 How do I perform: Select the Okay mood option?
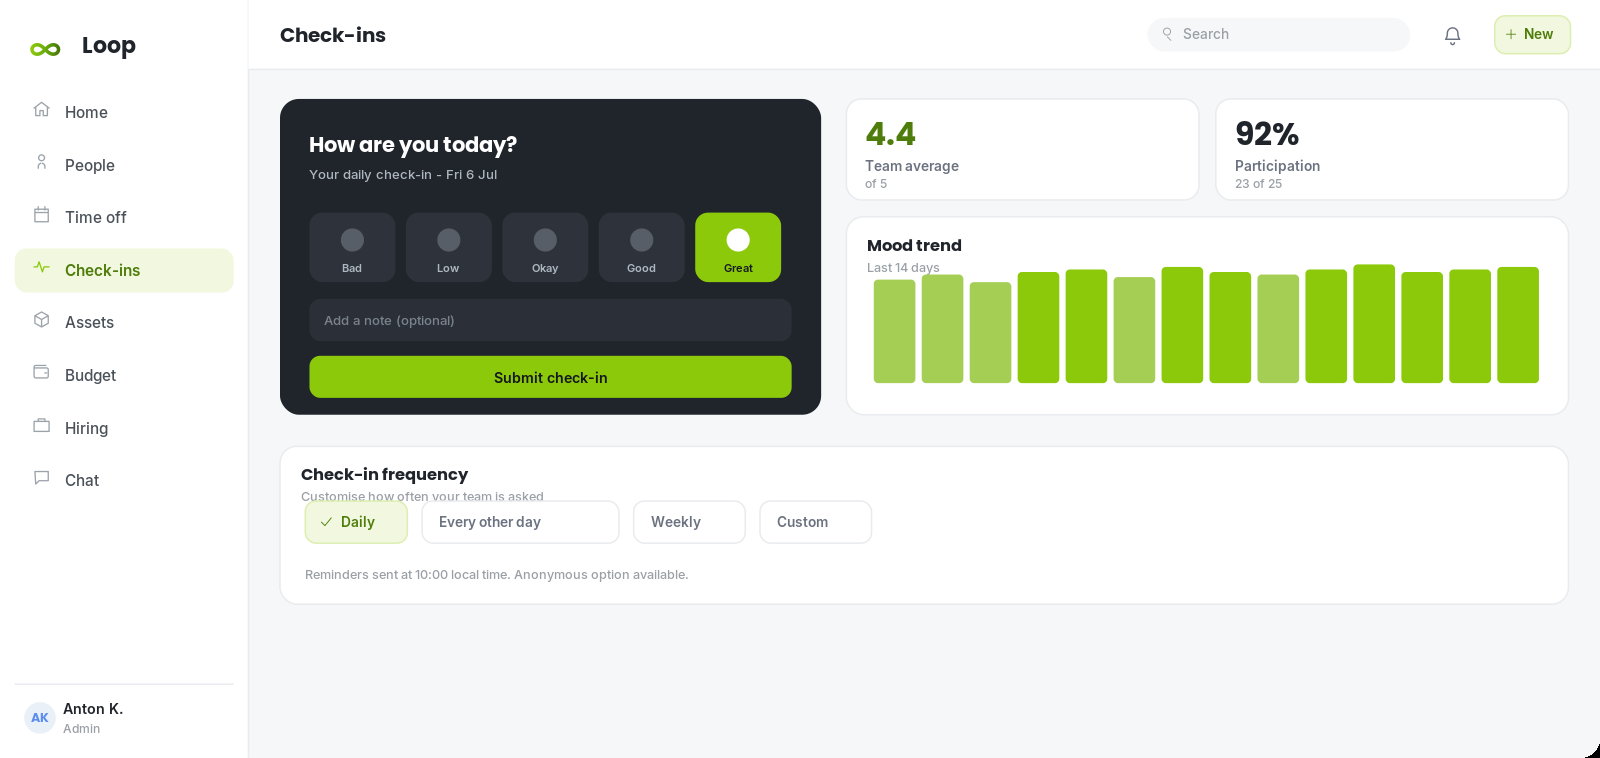(x=545, y=247)
